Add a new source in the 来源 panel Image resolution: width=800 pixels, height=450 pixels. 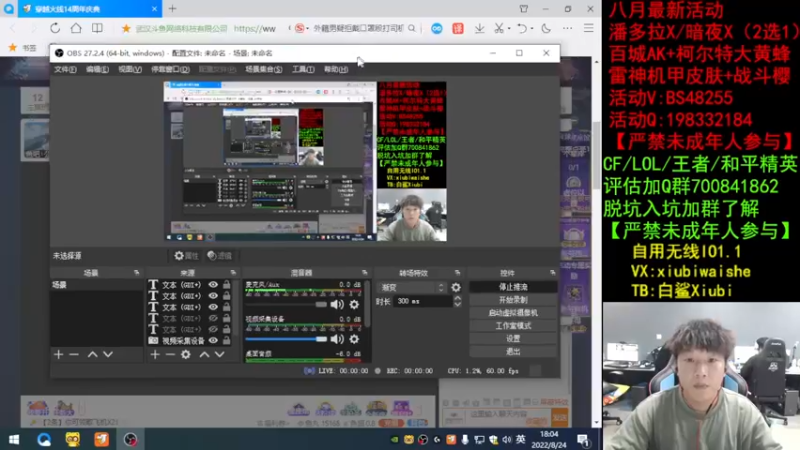click(x=155, y=354)
